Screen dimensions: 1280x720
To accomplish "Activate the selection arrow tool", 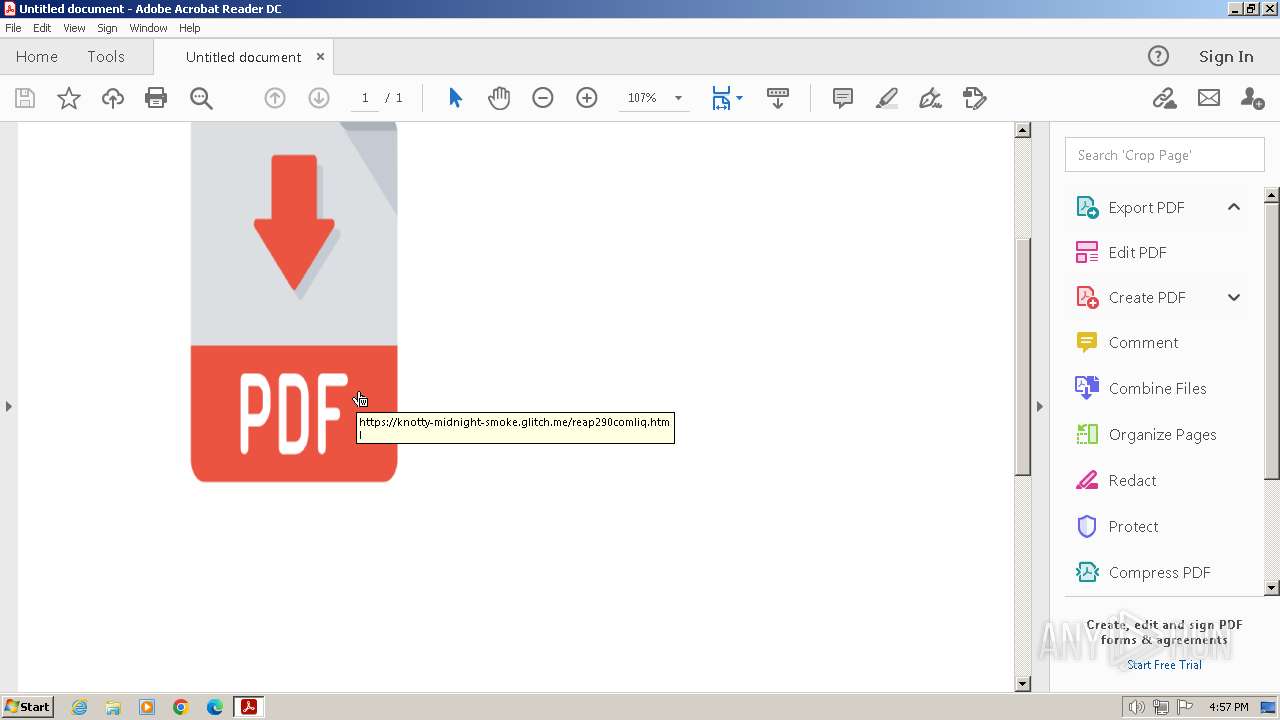I will [x=455, y=98].
